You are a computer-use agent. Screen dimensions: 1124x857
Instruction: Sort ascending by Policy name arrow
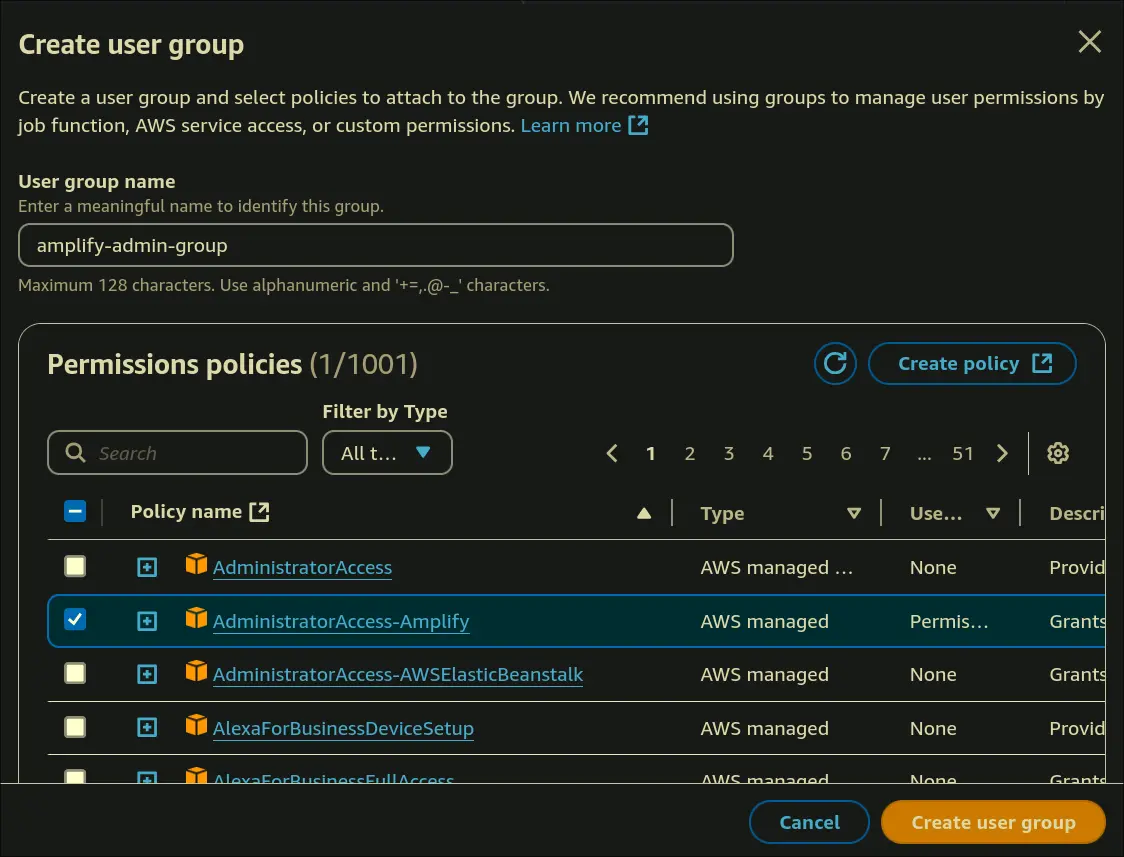[x=644, y=513]
